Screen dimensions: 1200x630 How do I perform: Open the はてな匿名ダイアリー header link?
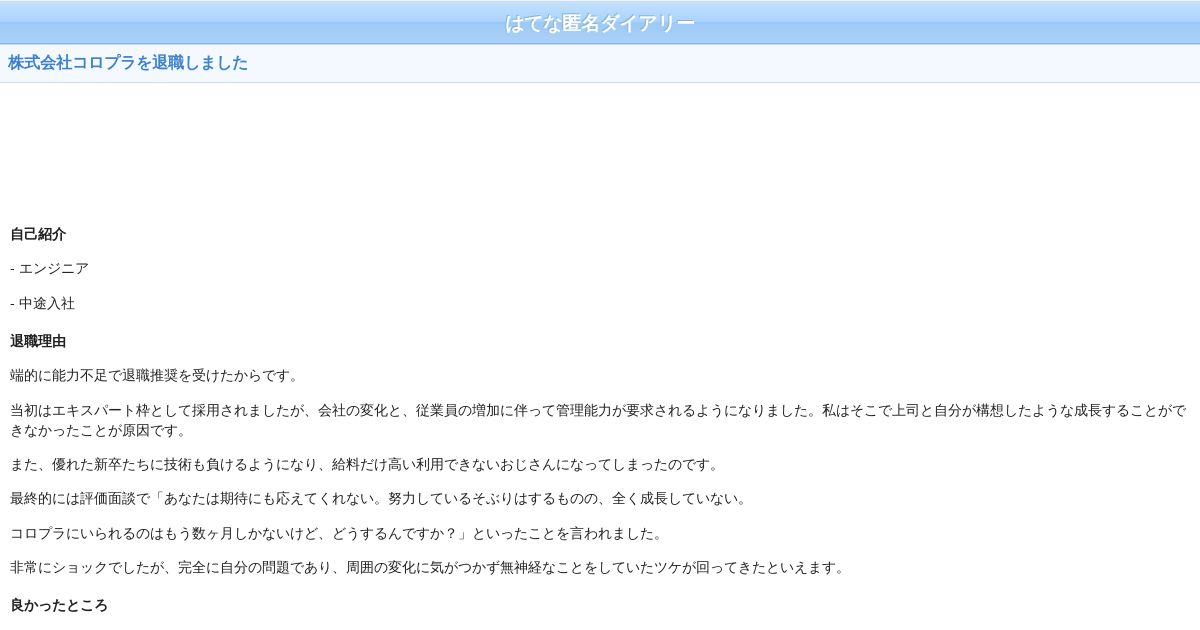tap(600, 23)
